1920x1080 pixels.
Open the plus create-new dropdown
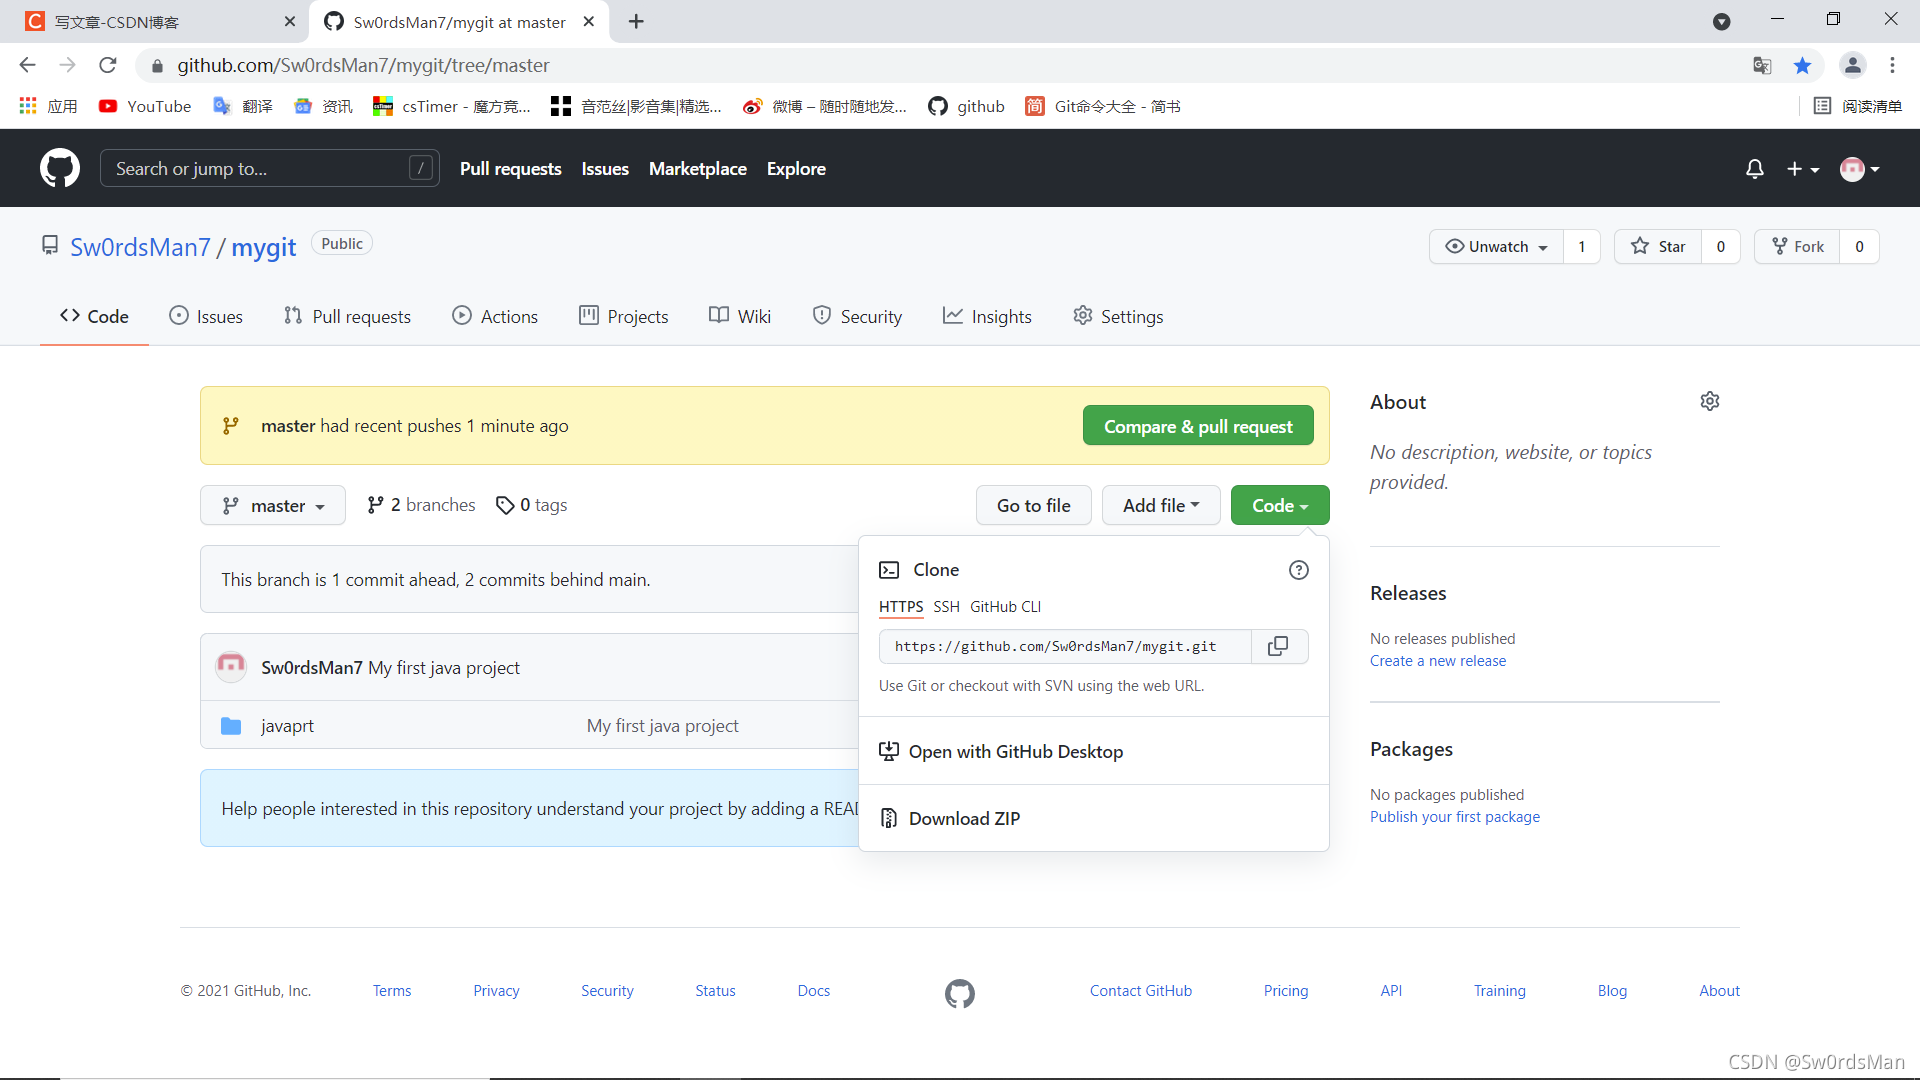click(x=1803, y=169)
